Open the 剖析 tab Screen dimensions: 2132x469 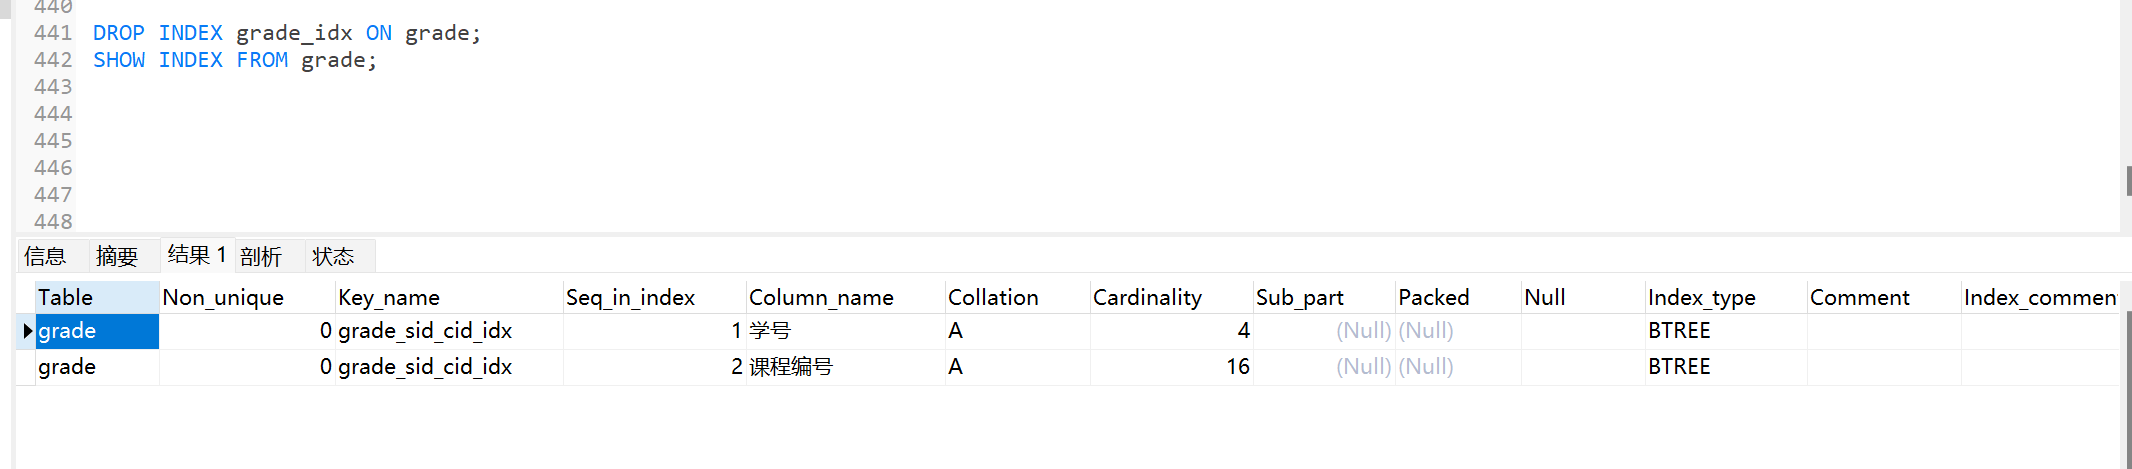tap(261, 257)
